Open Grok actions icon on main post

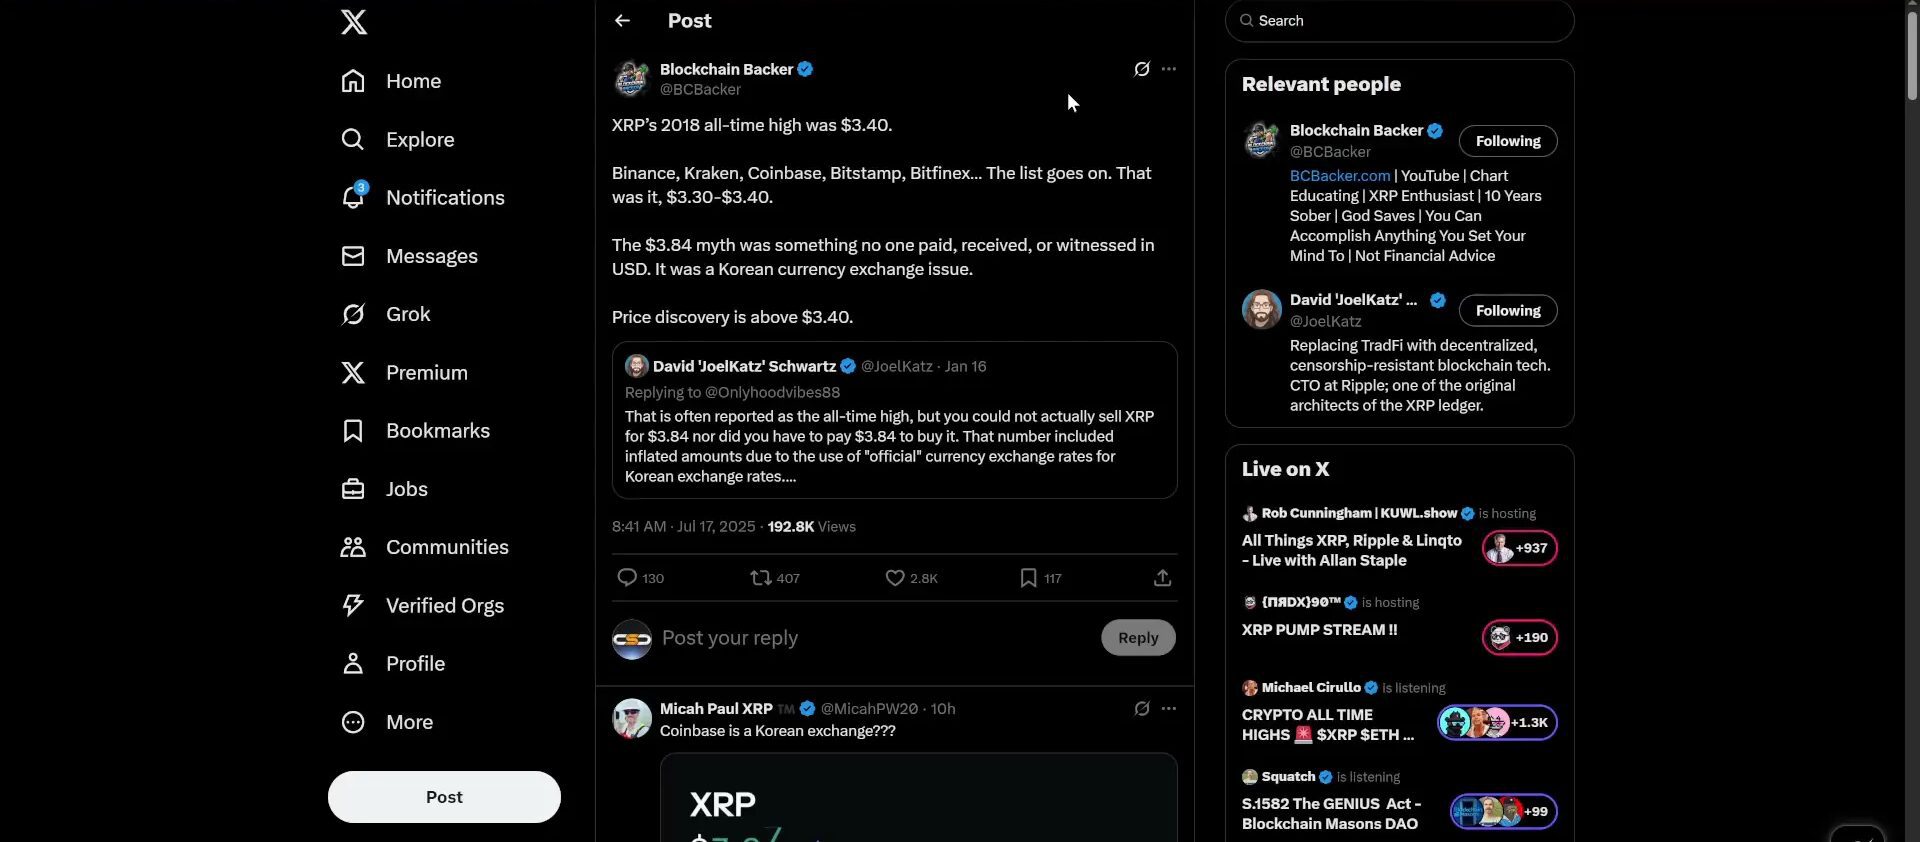(1141, 69)
